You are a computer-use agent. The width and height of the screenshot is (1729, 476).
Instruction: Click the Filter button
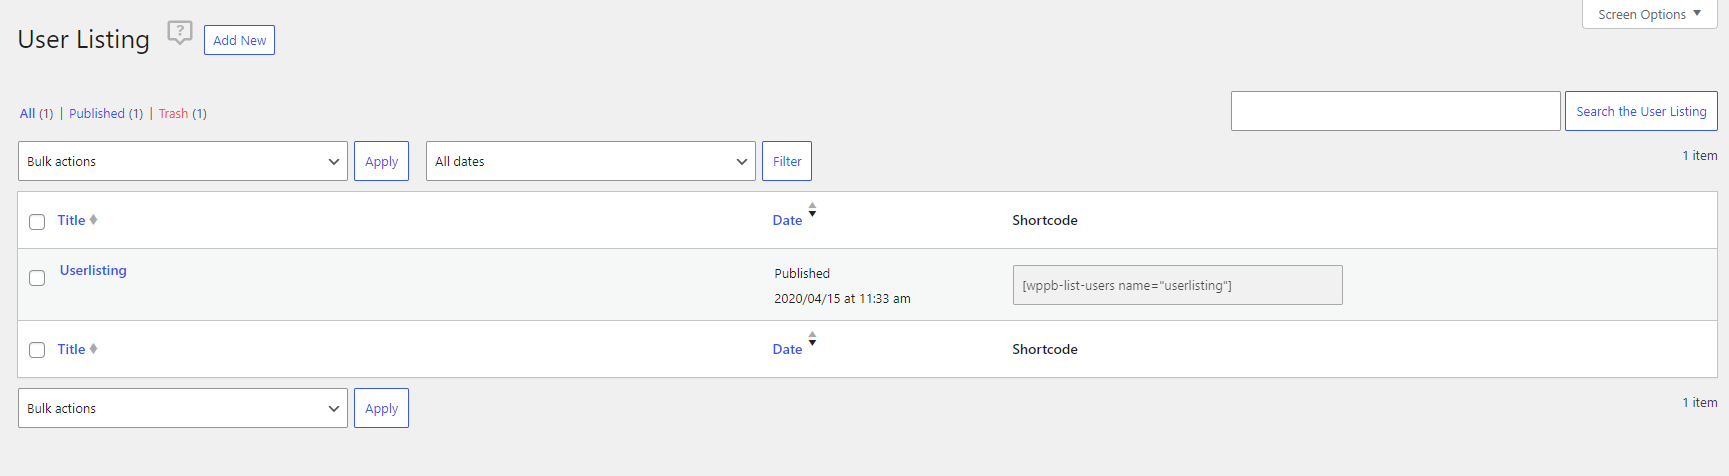click(787, 161)
